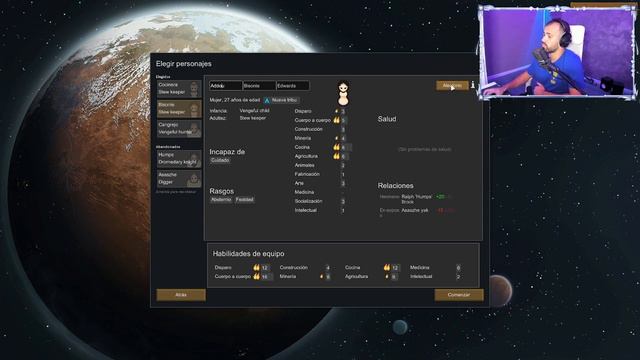Click the nickname field reading Bisonte
Screen dimensions: 640x360
tap(259, 86)
